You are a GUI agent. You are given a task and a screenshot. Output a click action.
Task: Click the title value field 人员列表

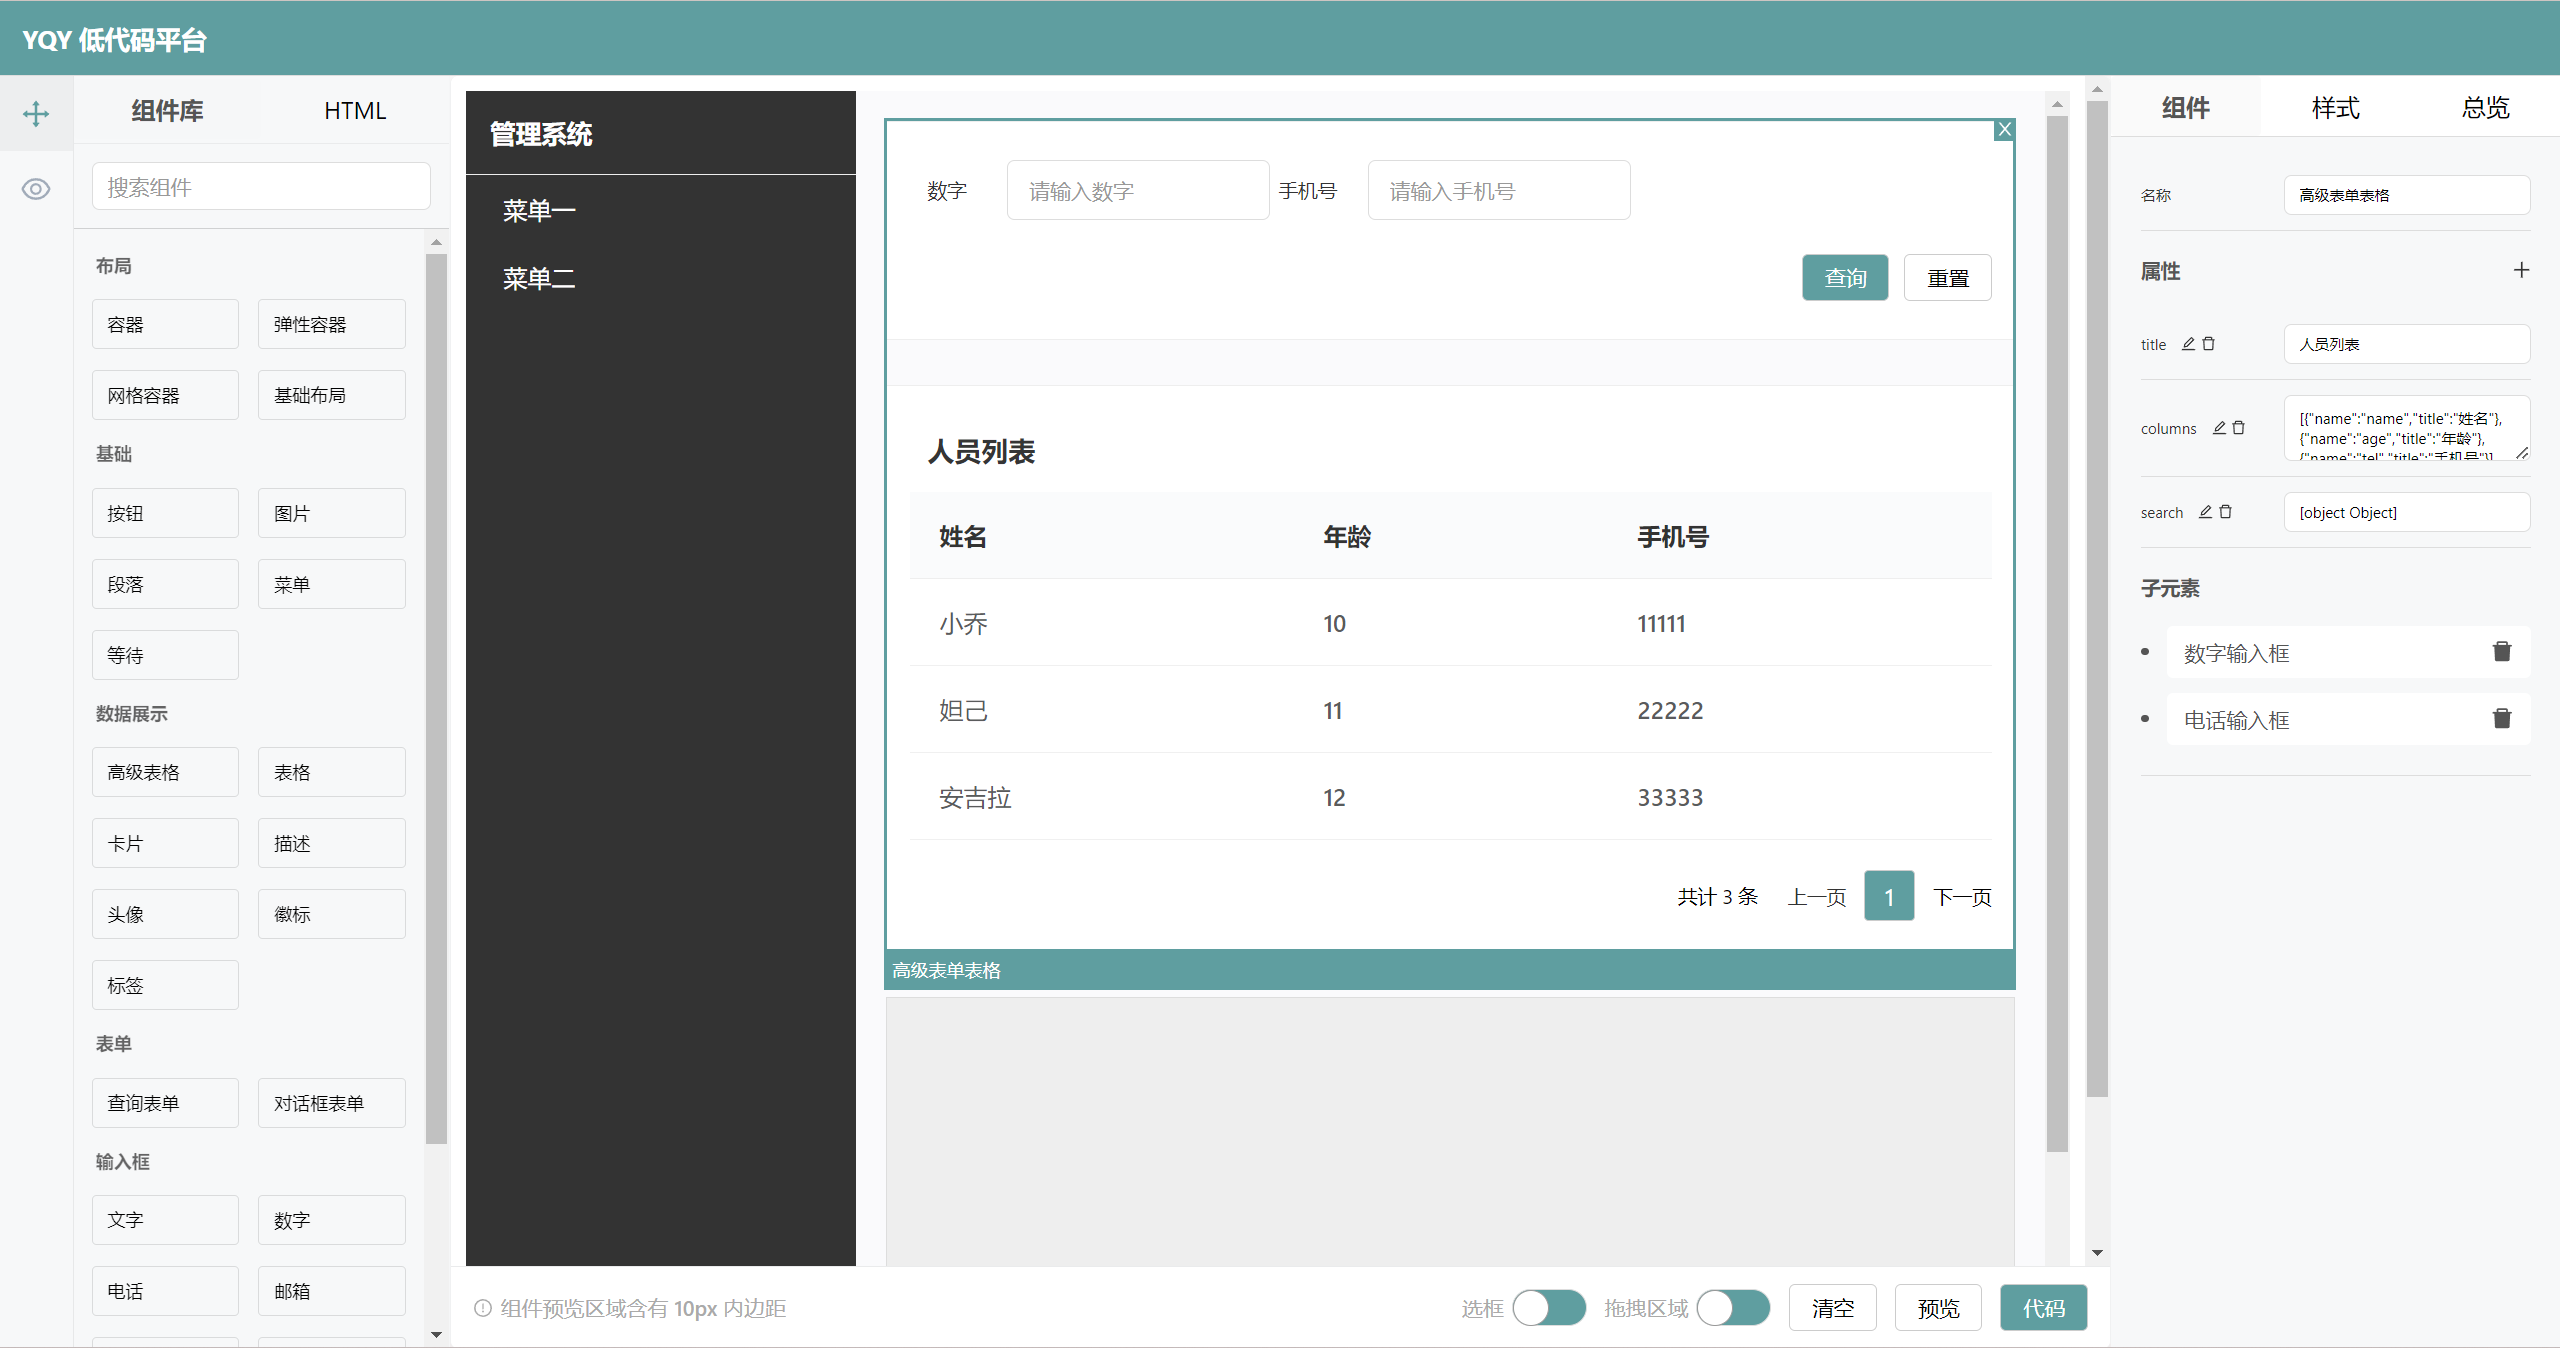(x=2406, y=344)
